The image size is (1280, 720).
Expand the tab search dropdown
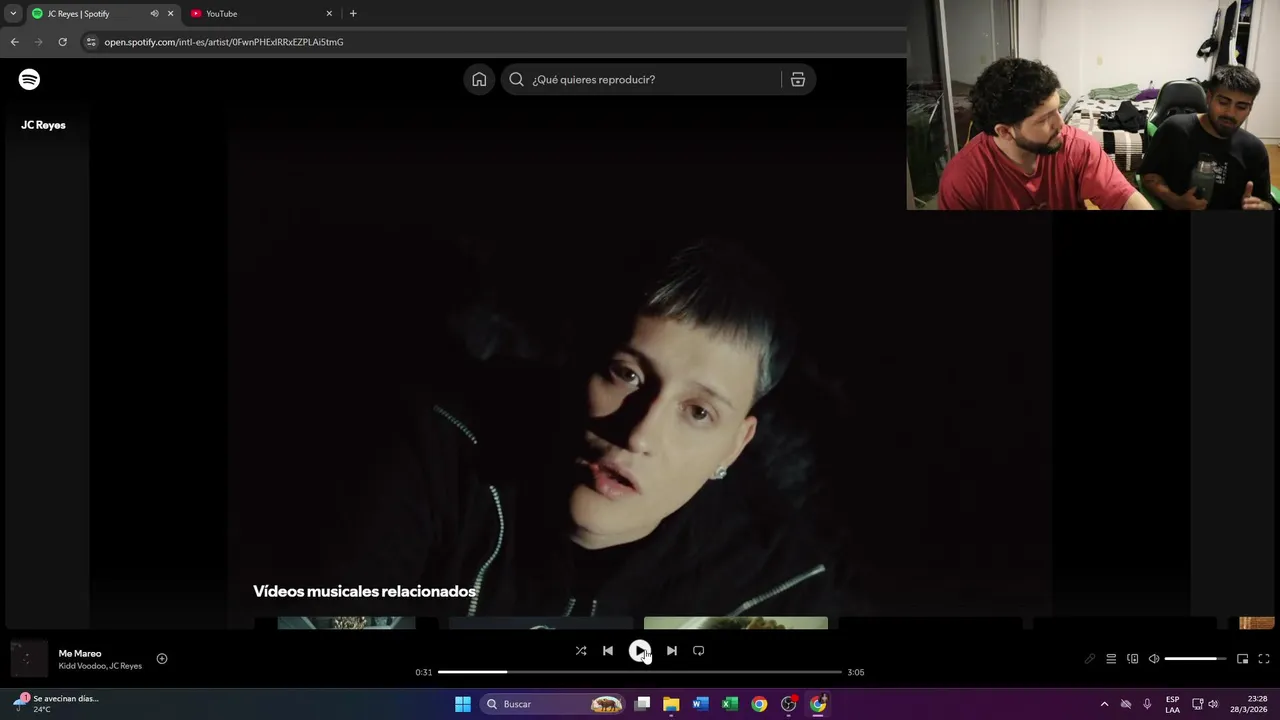click(13, 14)
